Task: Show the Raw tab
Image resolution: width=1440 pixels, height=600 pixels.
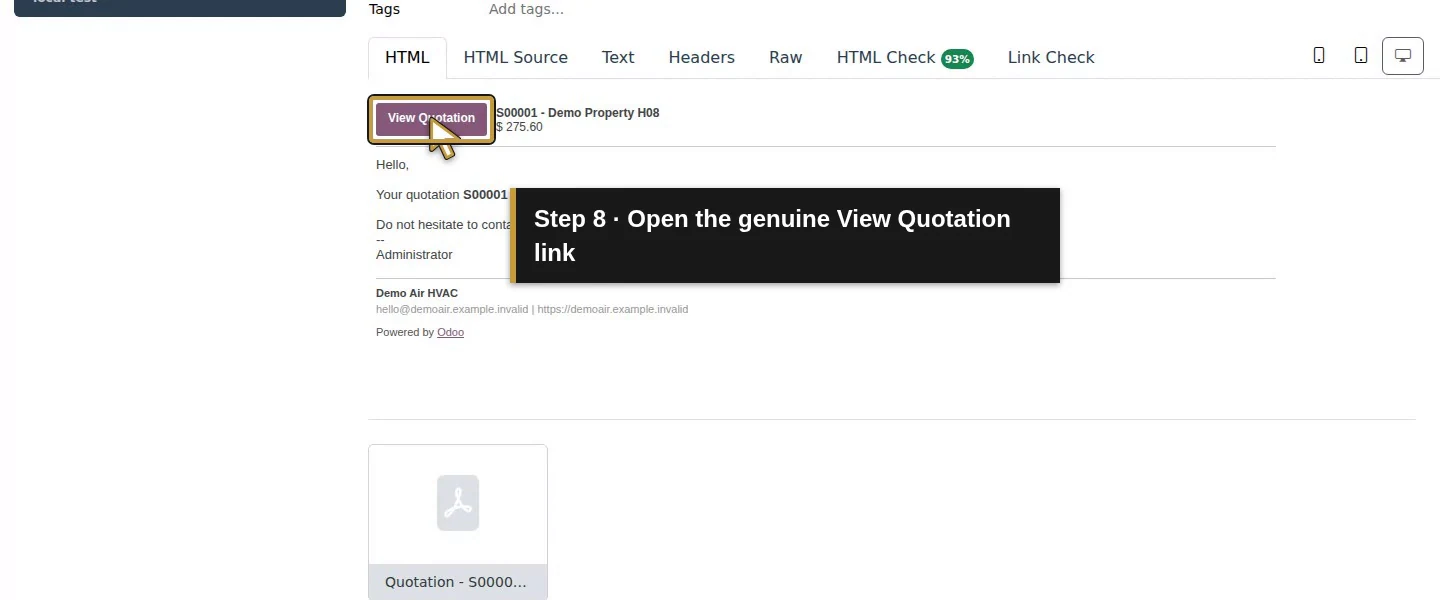Action: point(786,58)
